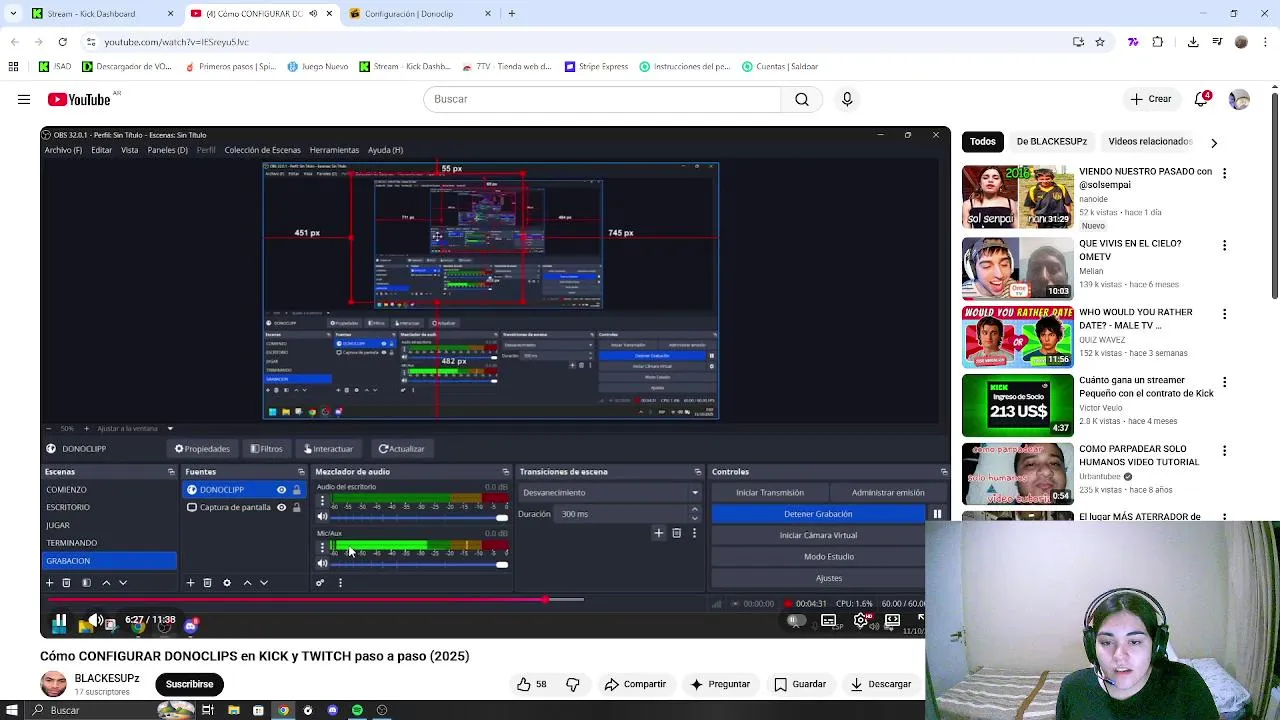Open advanced audio properties in mixer toolbar
1280x720 pixels.
(320, 583)
